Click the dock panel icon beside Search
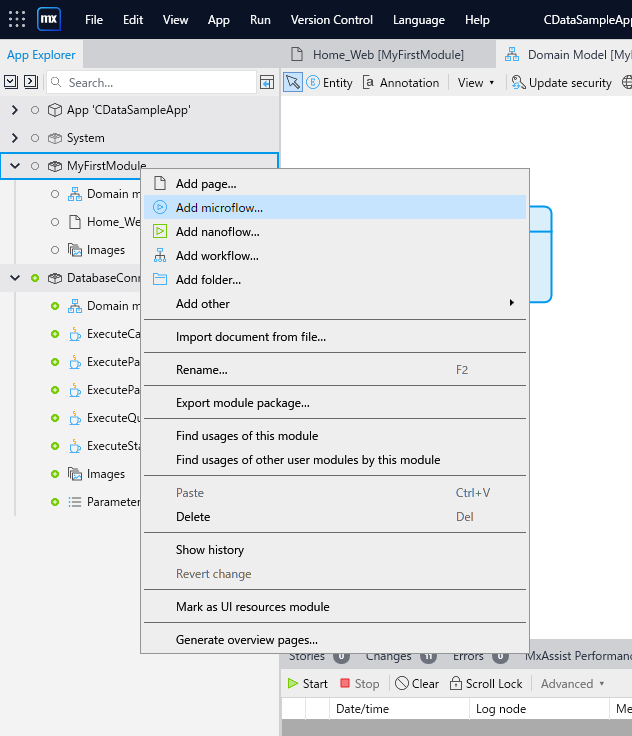 [x=267, y=83]
